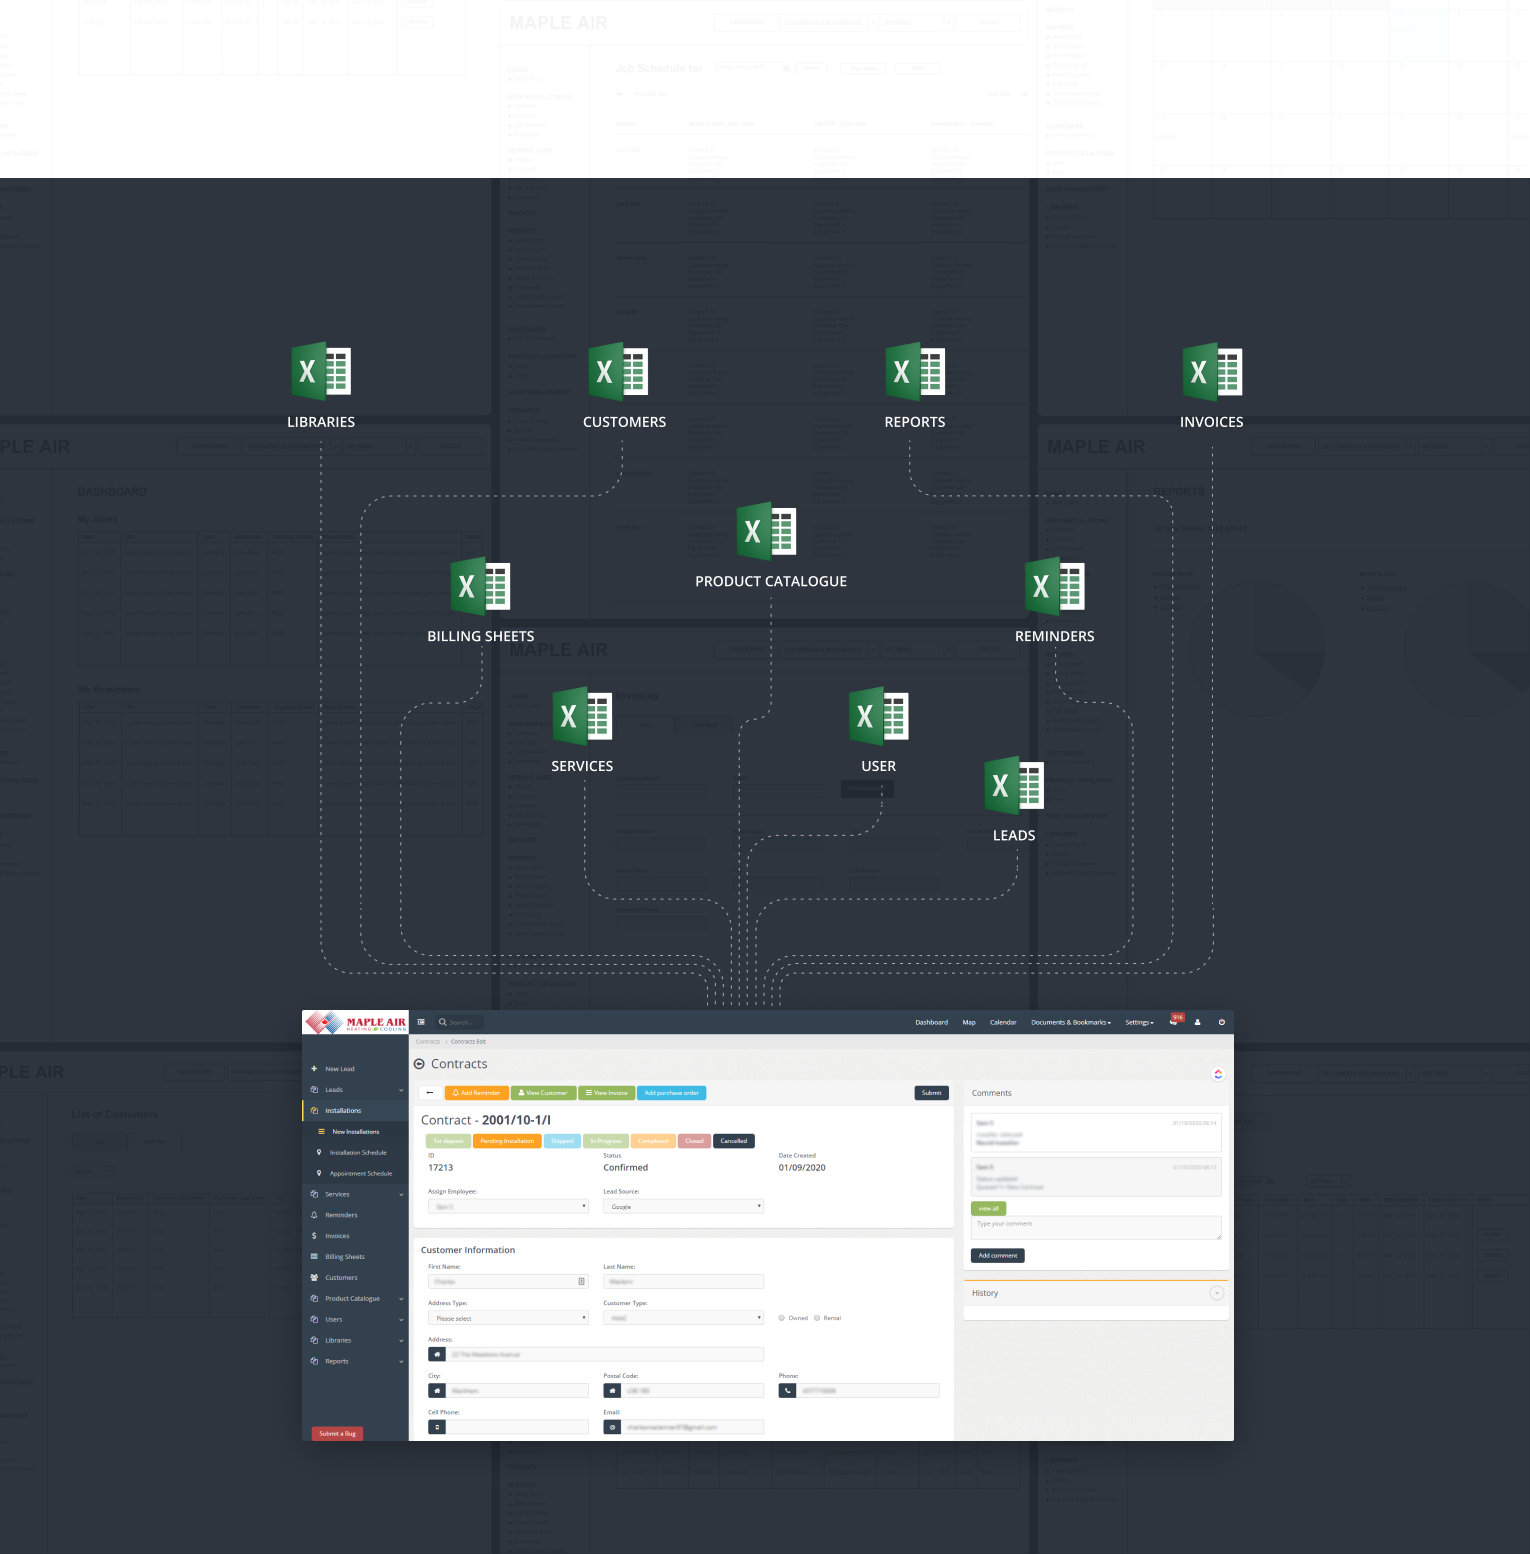Click Add purchase order button
This screenshot has height=1554, width=1530.
[672, 1093]
